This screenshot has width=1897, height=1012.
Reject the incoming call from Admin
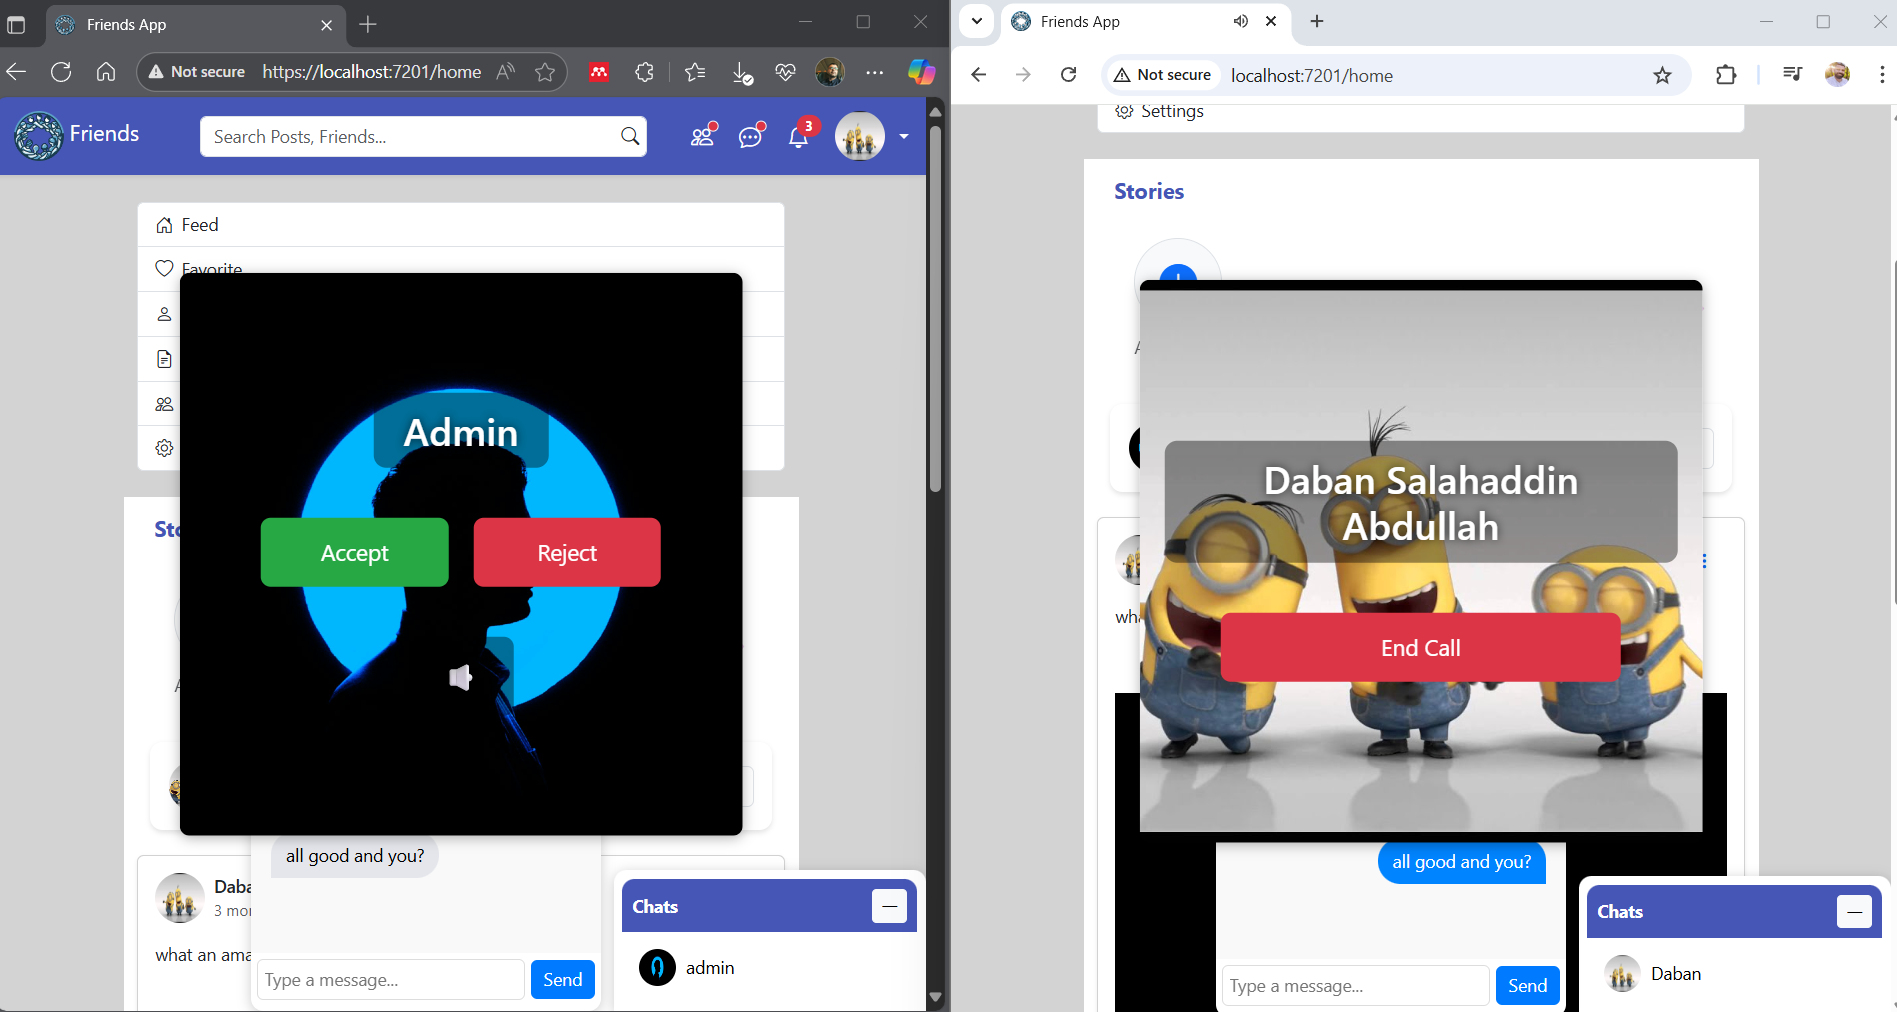tap(566, 552)
